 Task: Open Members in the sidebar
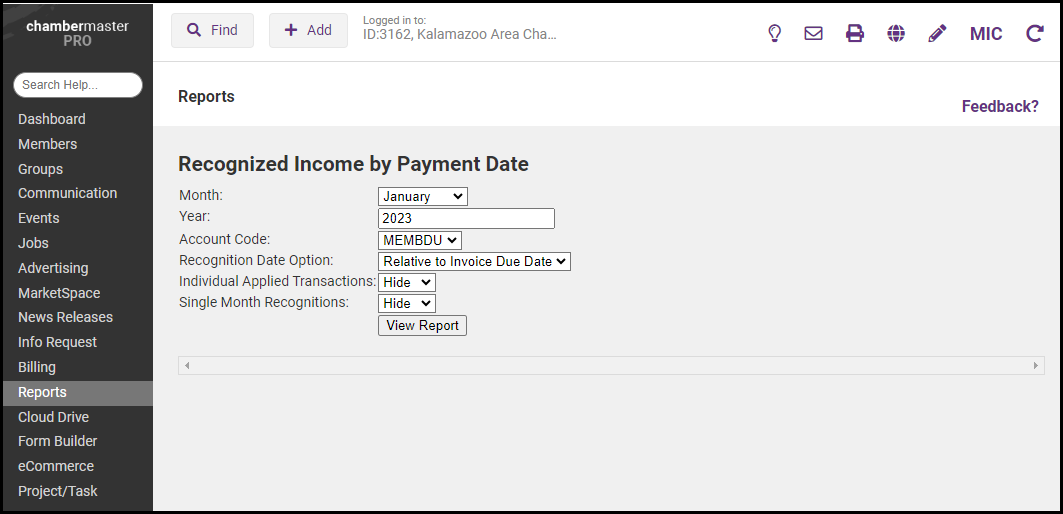coord(47,144)
